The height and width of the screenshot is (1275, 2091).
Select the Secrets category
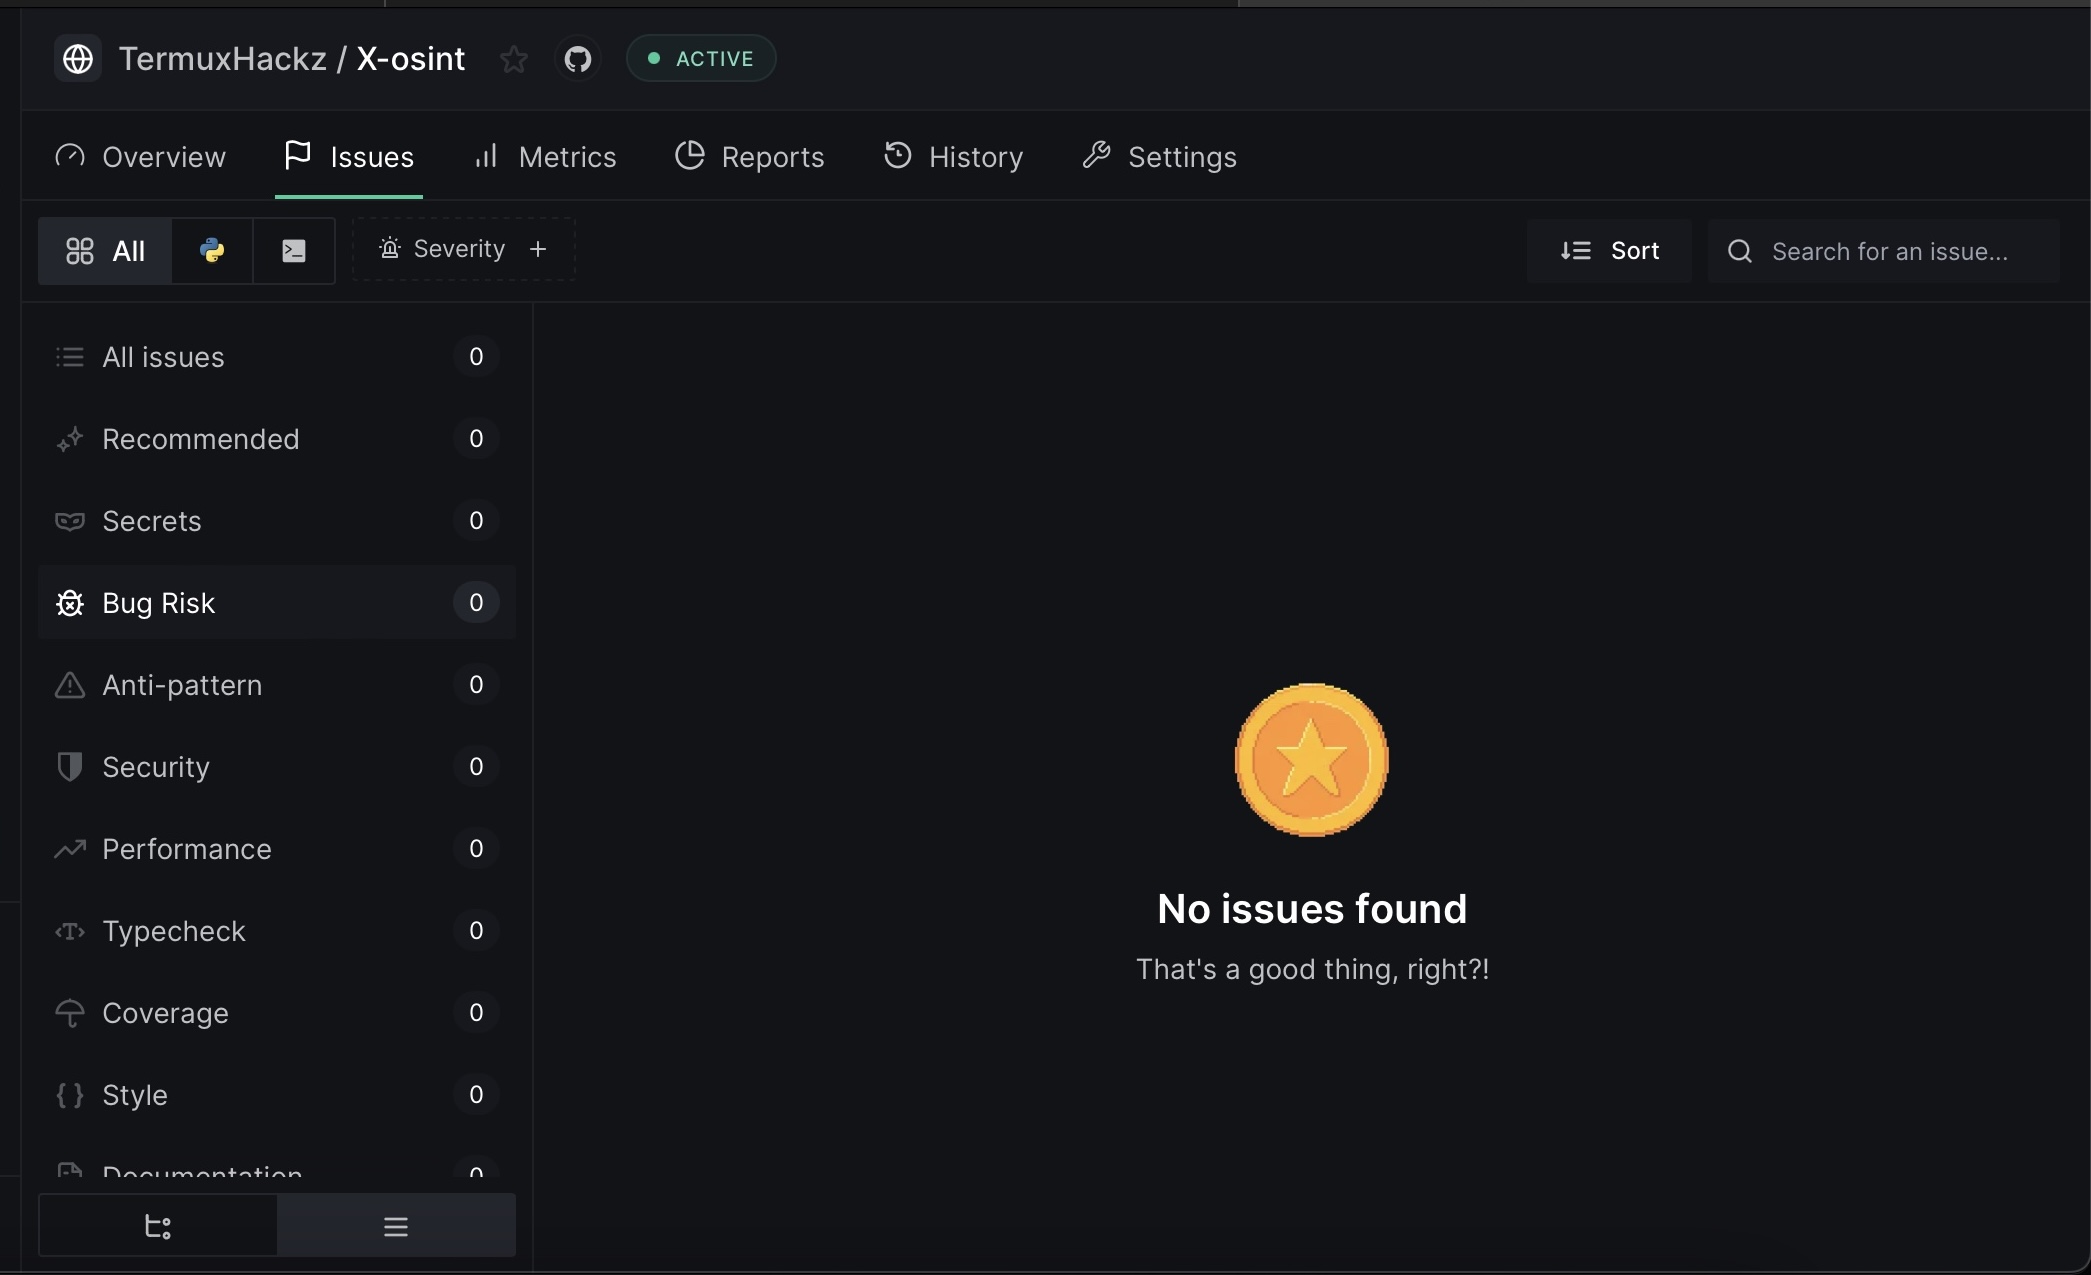pos(152,521)
